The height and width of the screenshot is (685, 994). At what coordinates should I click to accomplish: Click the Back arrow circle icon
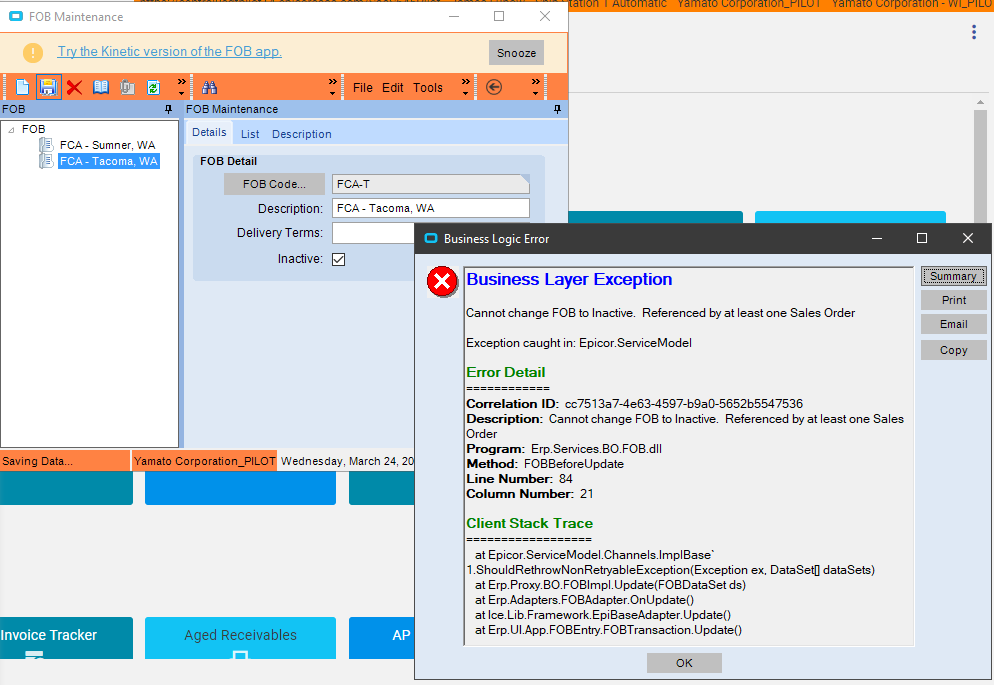(494, 87)
